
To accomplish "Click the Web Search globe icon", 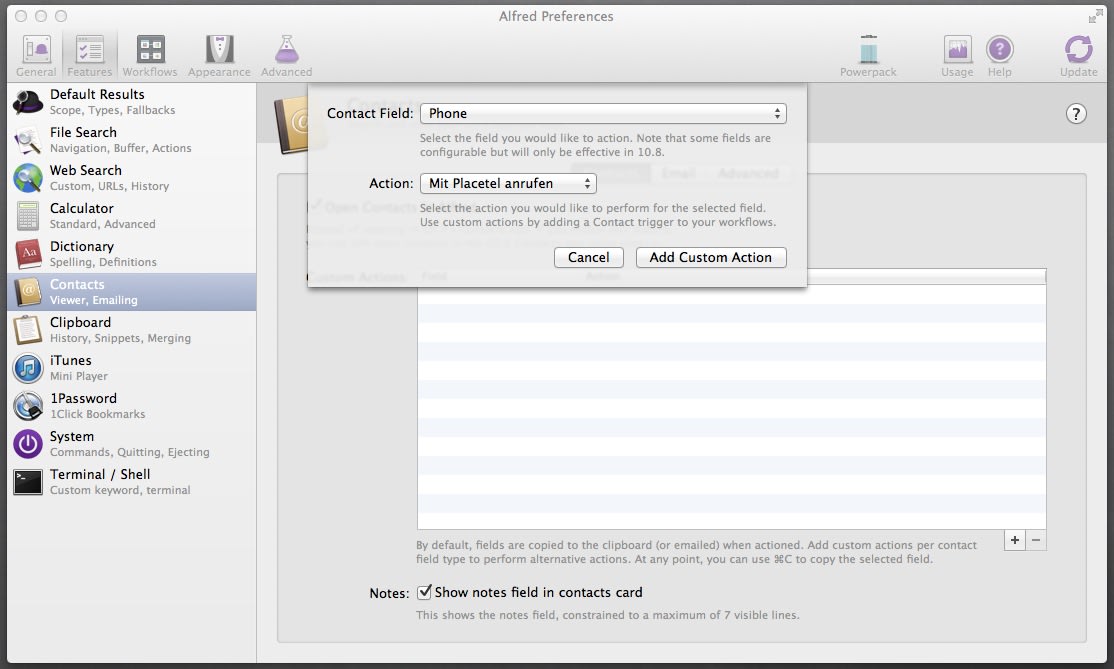I will (x=28, y=178).
